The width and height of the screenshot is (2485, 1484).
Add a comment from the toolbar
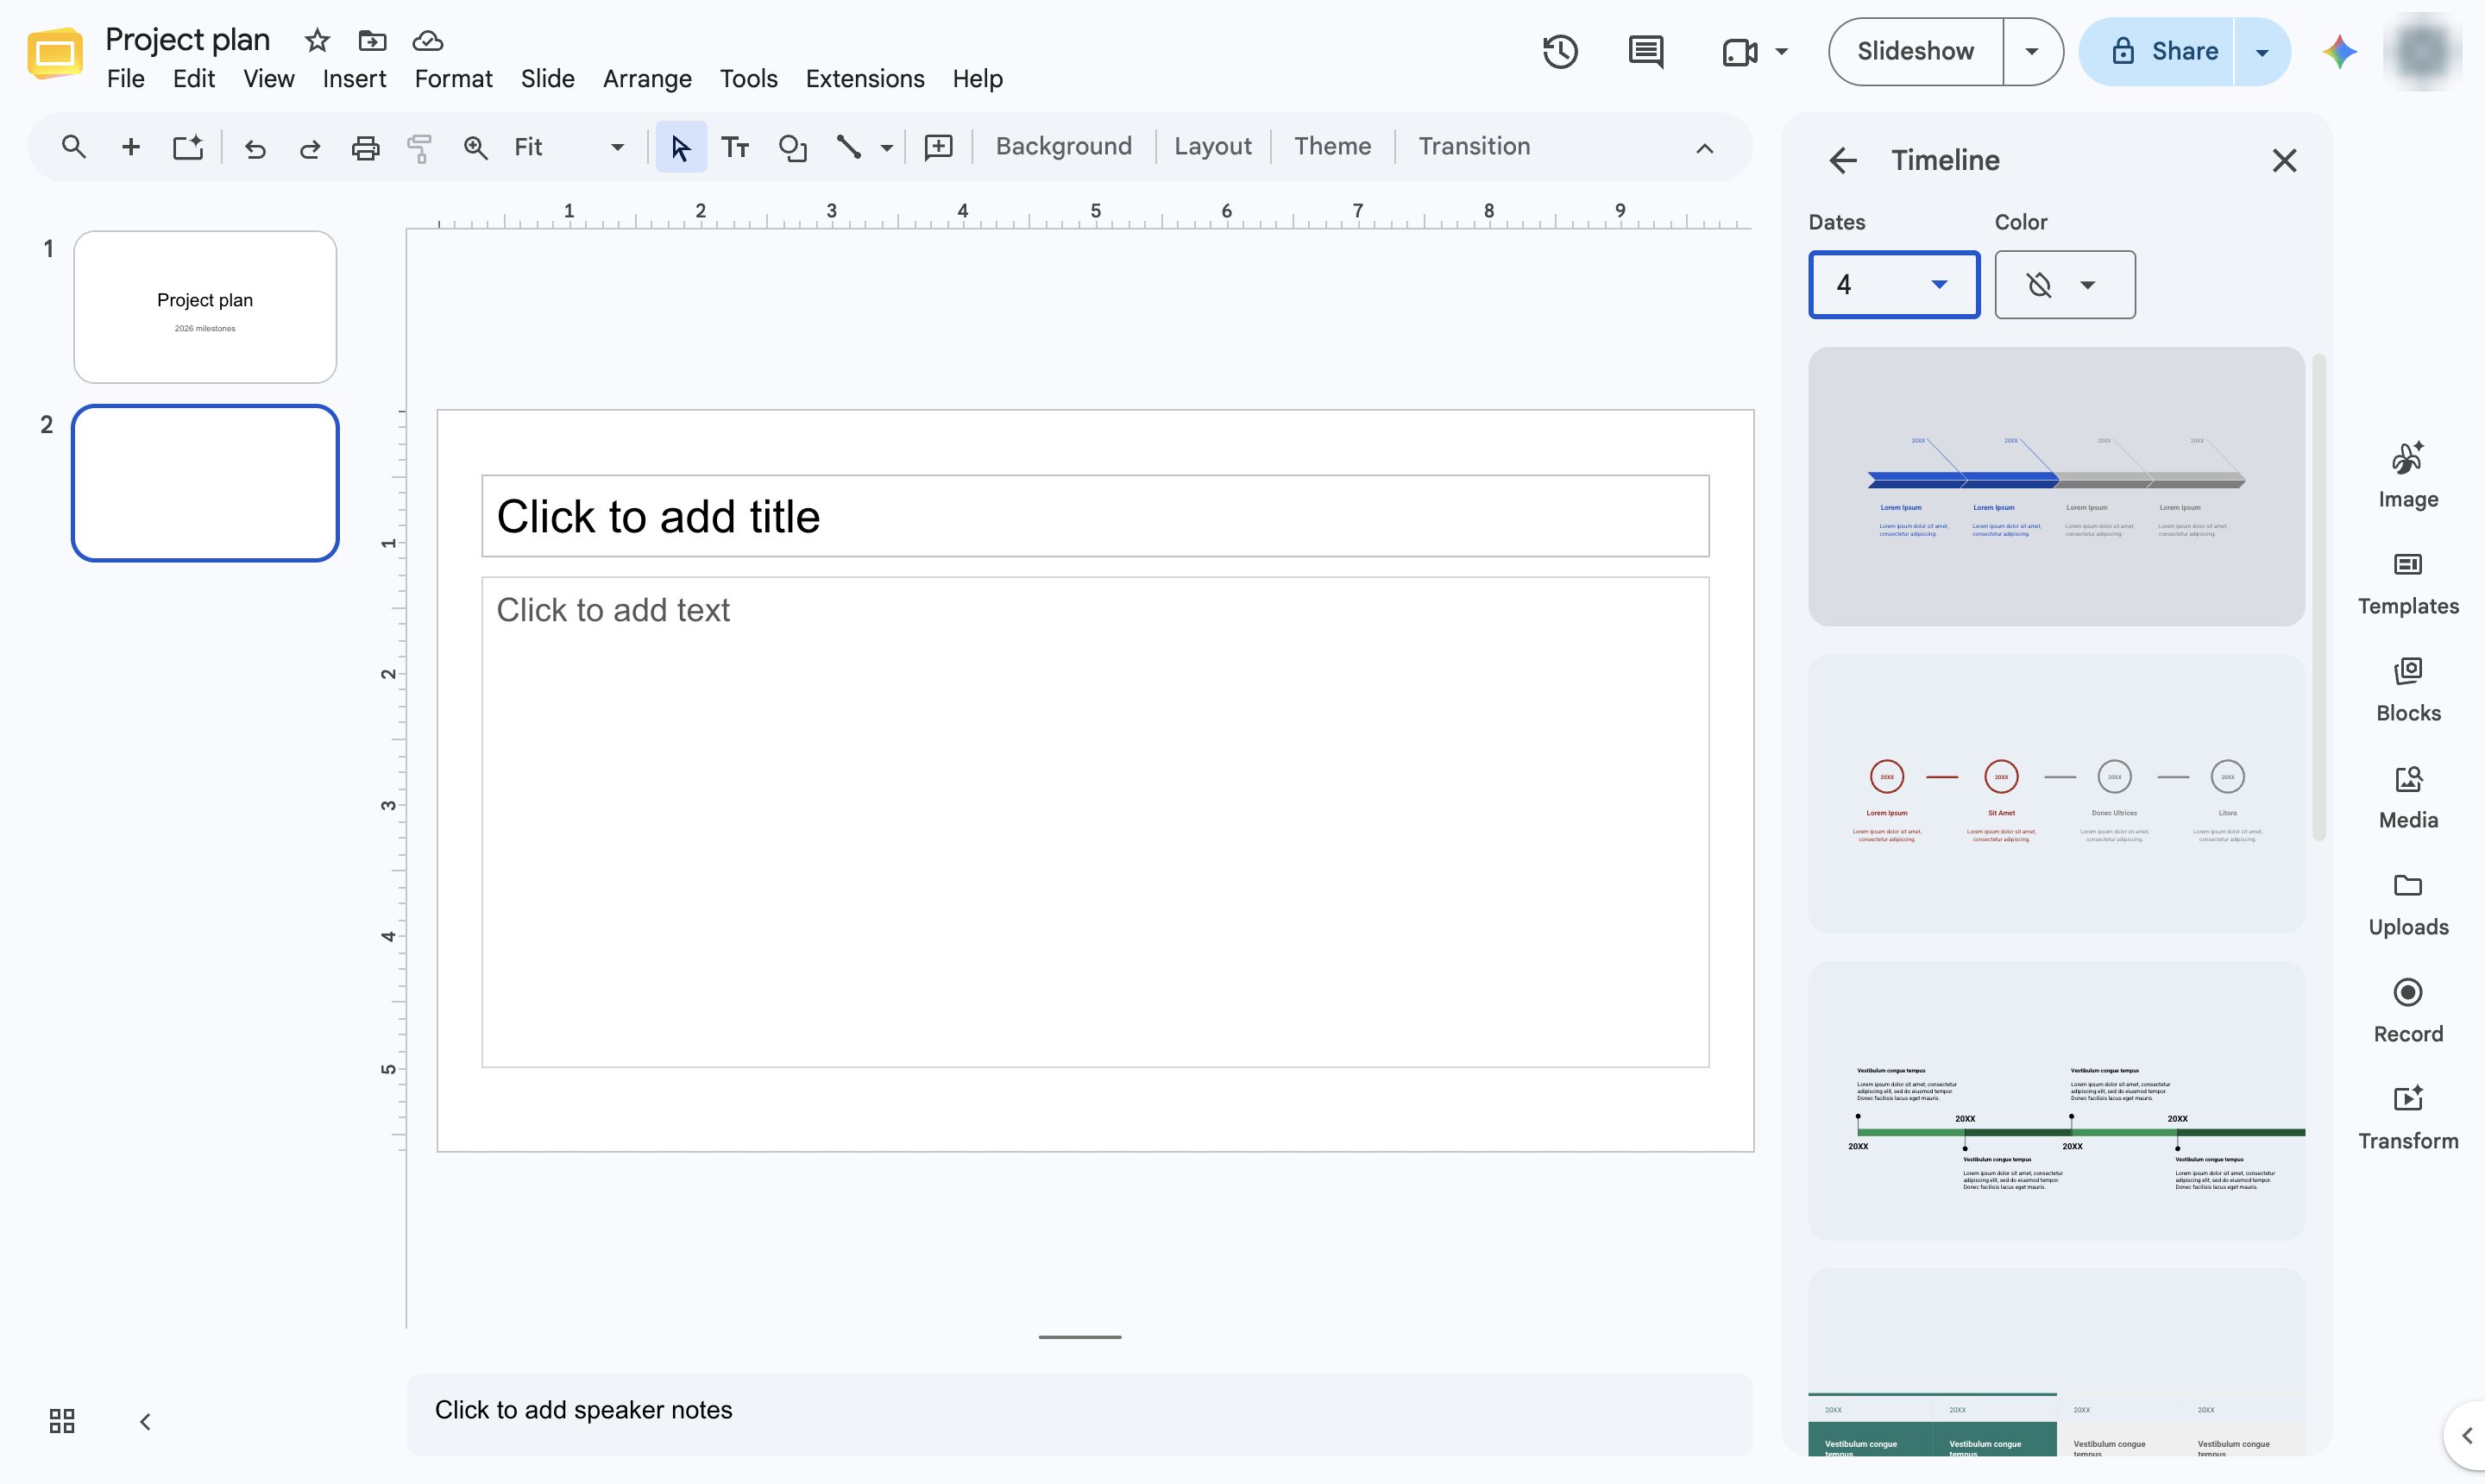pos(938,147)
